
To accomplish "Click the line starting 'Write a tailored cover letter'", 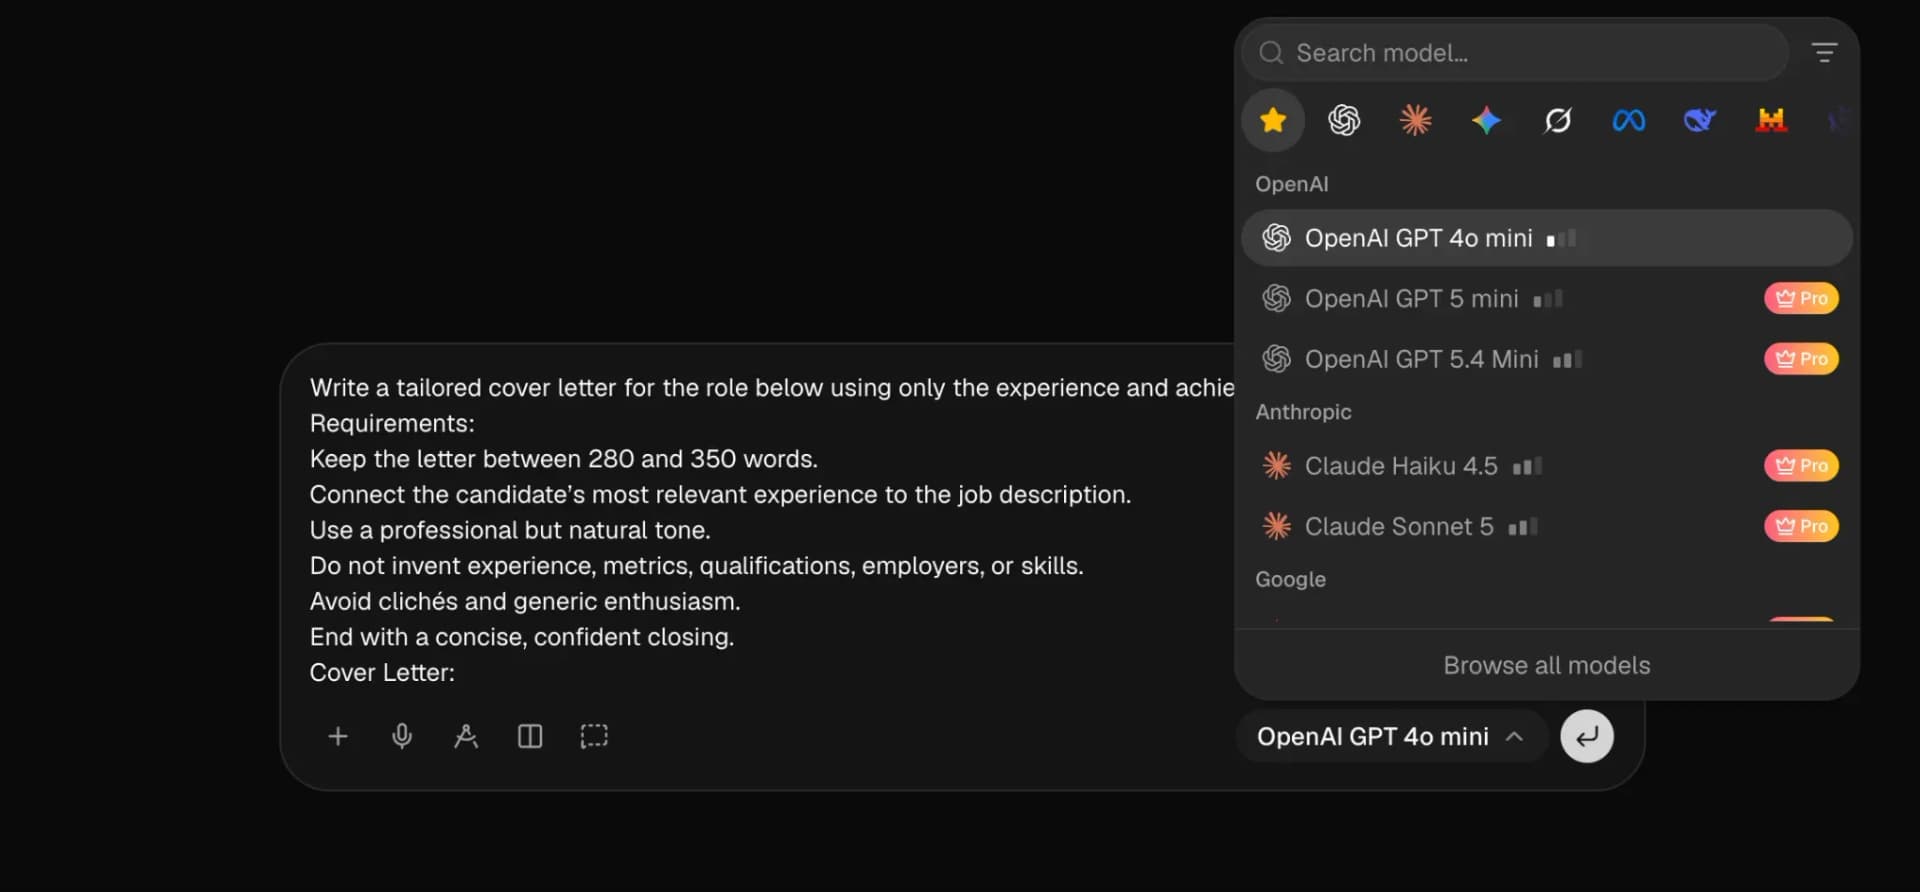I will tap(772, 388).
